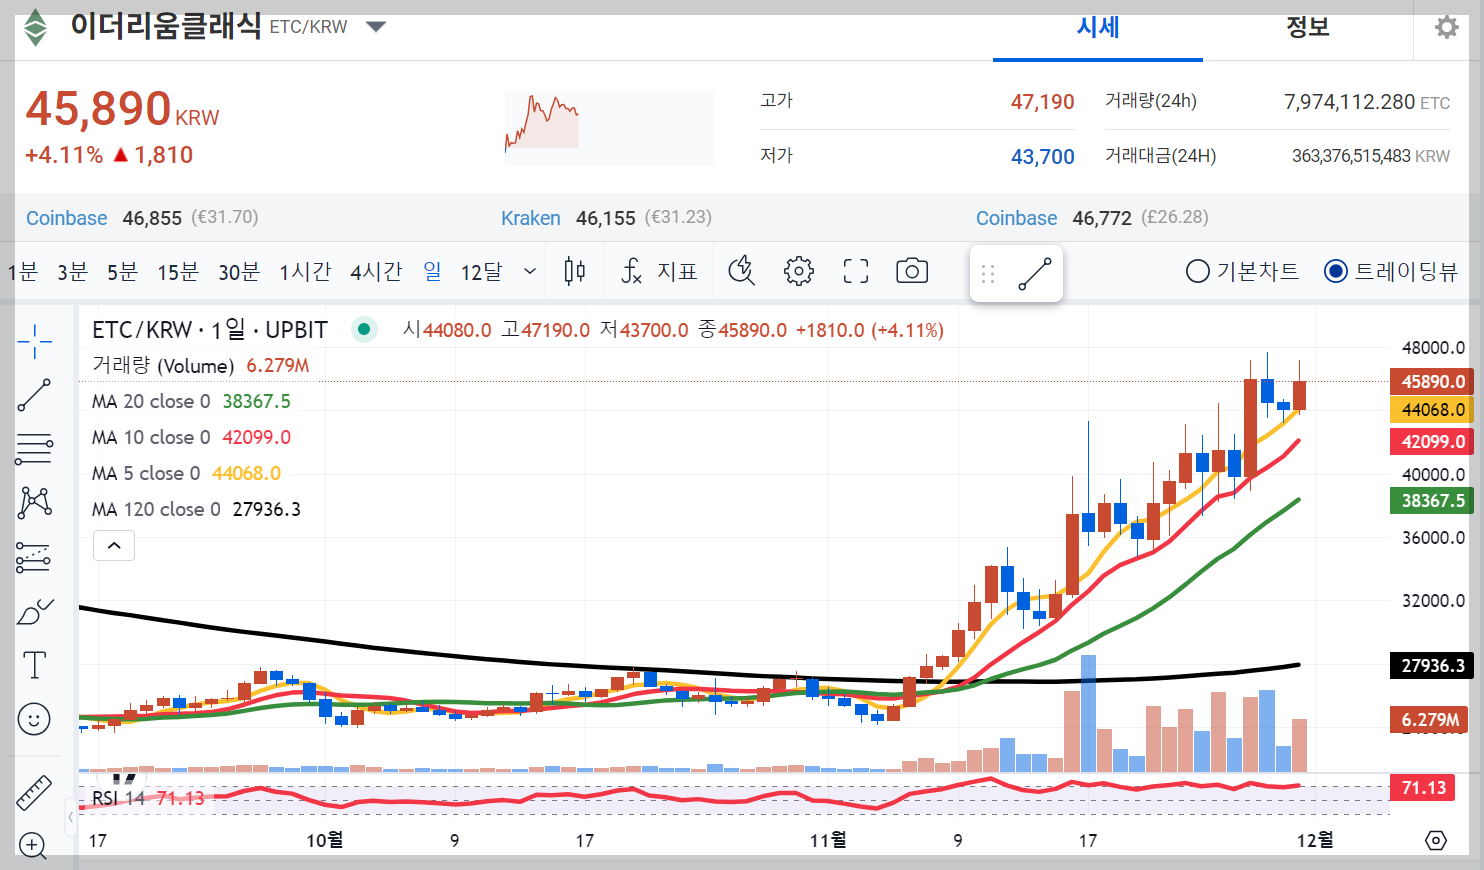Screen dimensions: 1484x870
Task: Click the 6.279M volume axis label
Action: coord(1429,719)
